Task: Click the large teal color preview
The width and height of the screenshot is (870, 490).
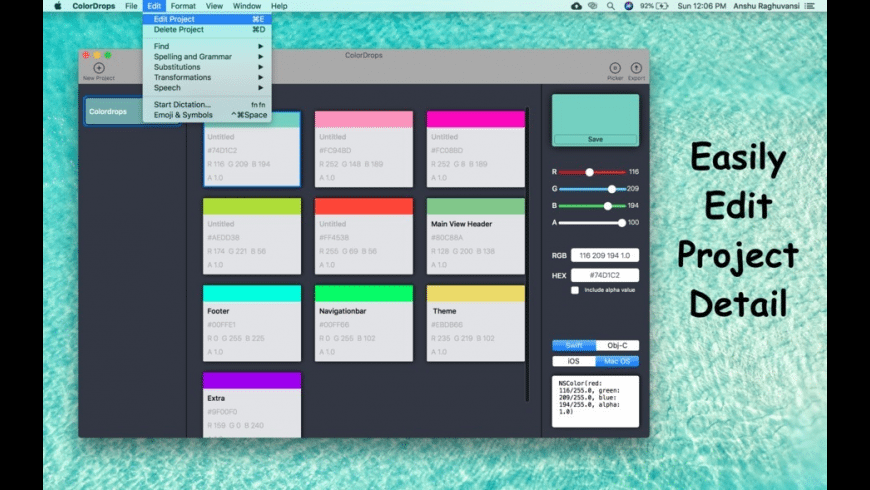Action: point(595,114)
